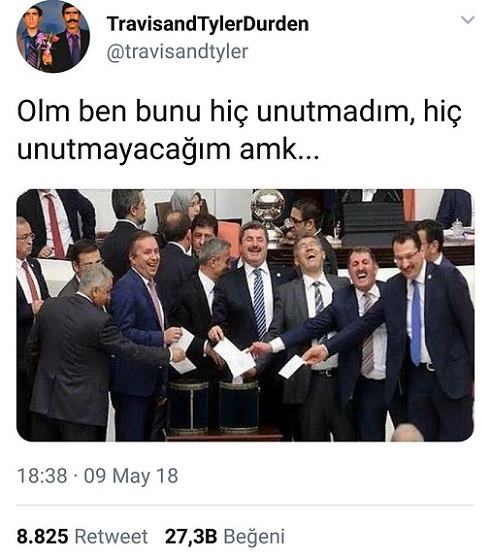
Task: Tap the white envelope in the photo's center
Action: tap(235, 357)
